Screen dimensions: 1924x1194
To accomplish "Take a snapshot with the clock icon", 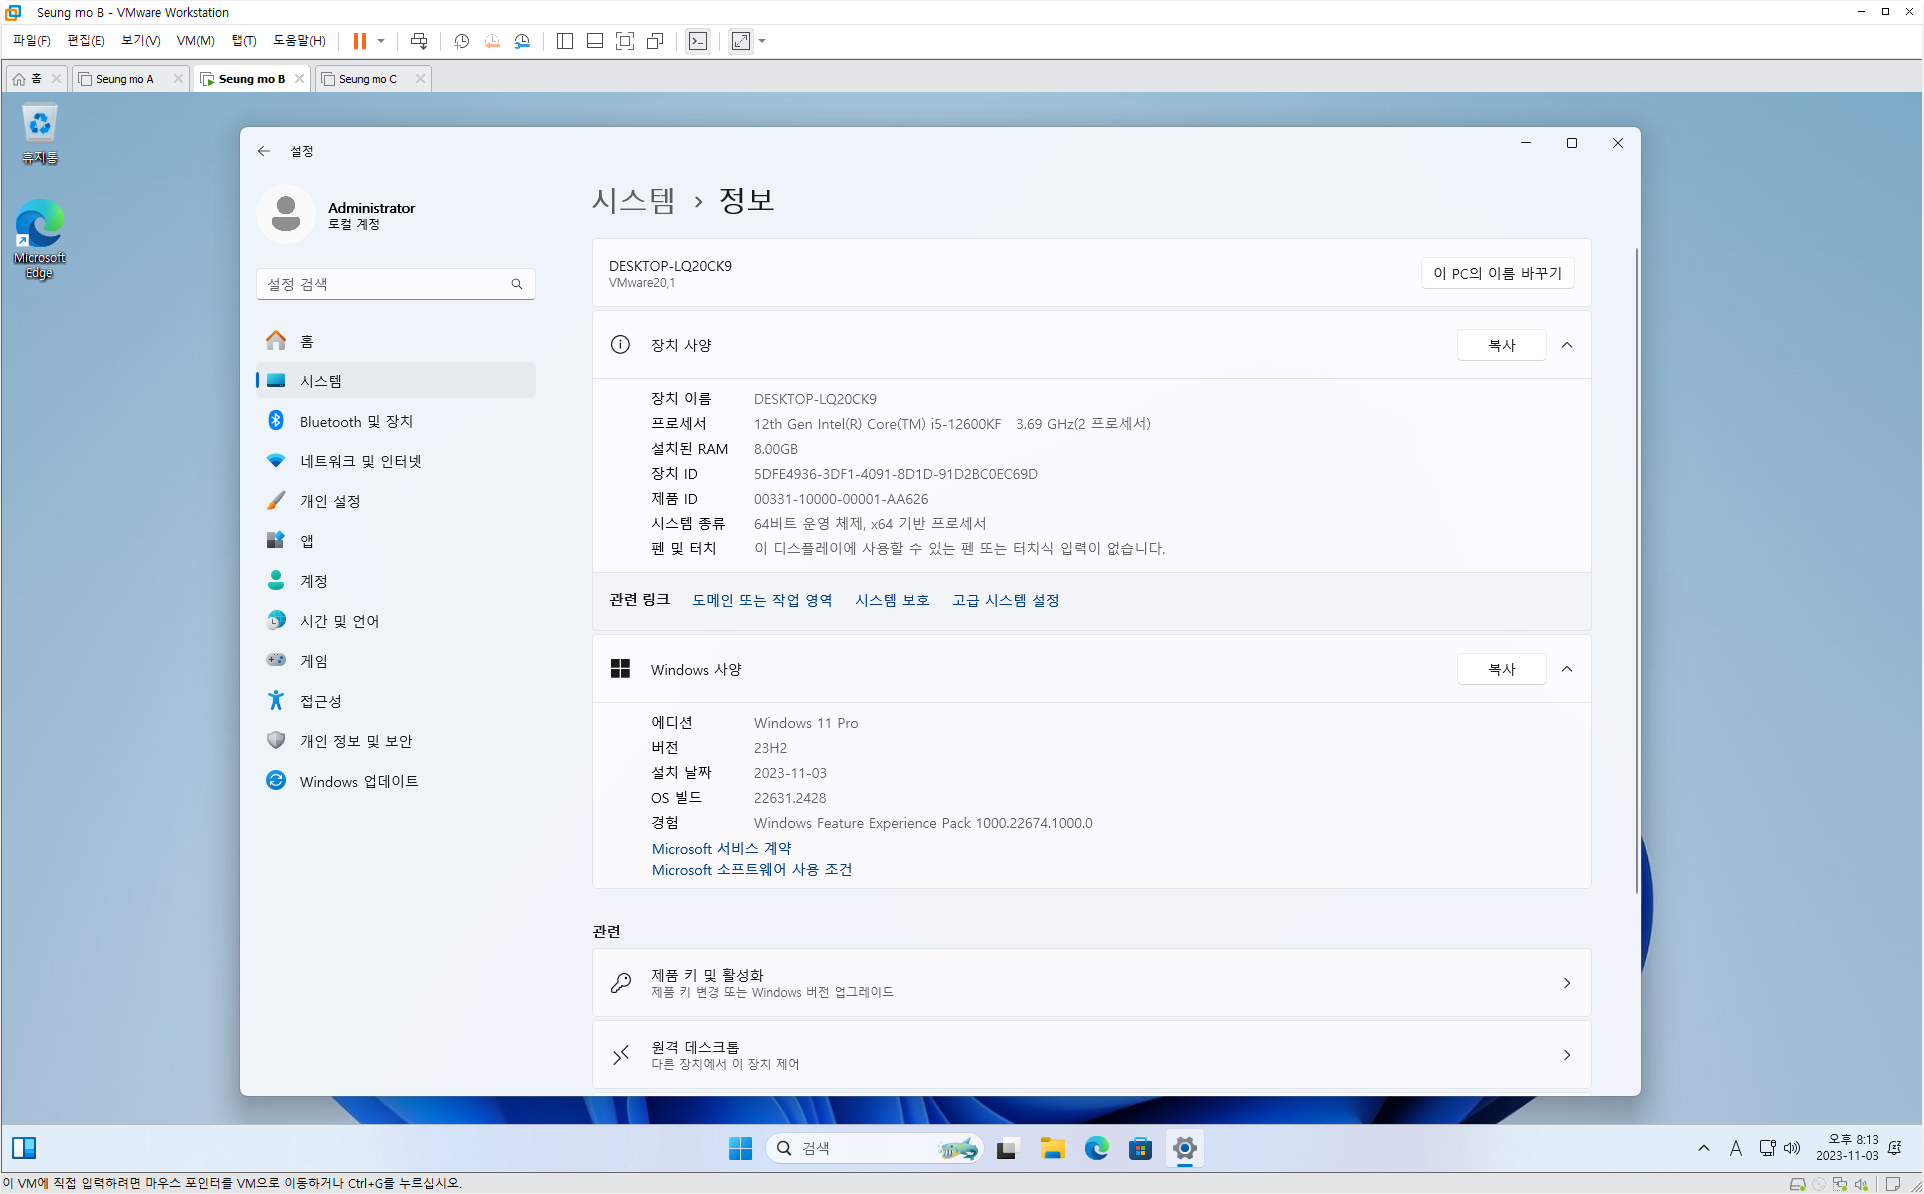I will tap(461, 41).
